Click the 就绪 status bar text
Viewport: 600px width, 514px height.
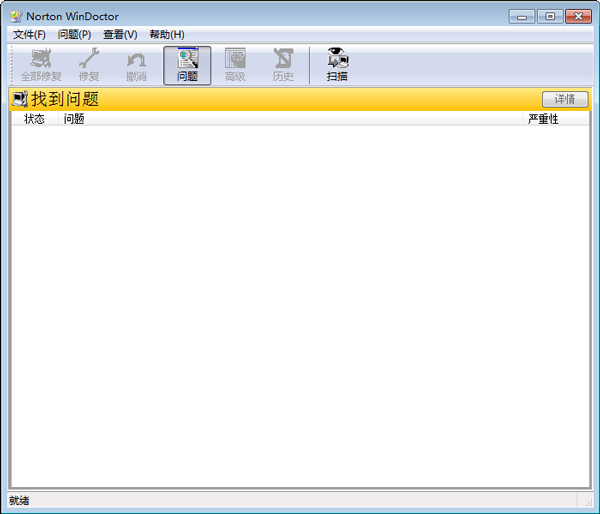(19, 500)
